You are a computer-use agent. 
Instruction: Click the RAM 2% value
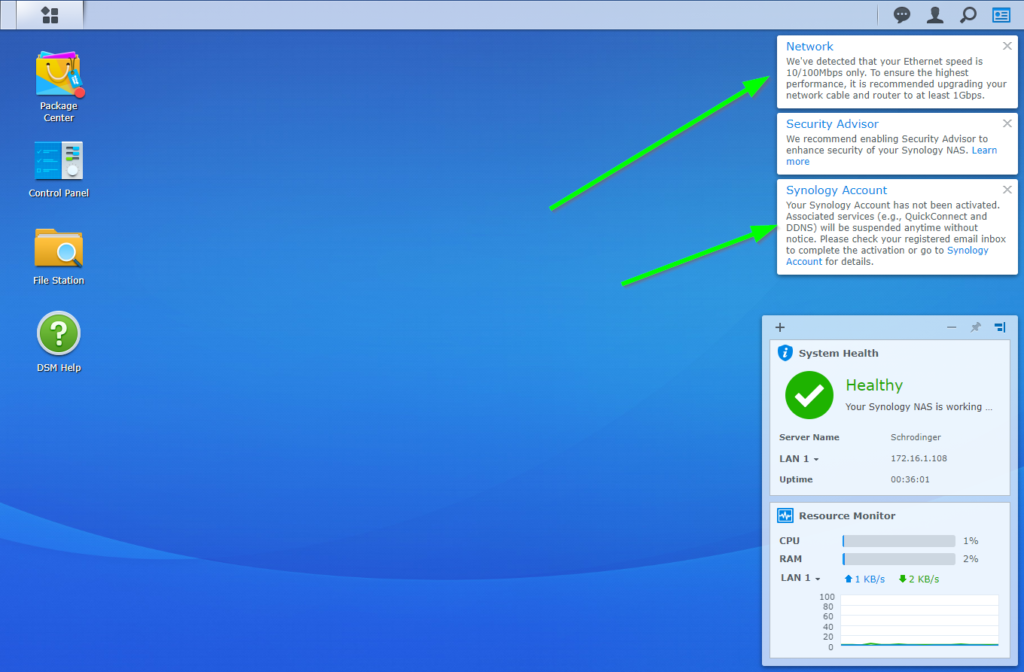tap(970, 559)
